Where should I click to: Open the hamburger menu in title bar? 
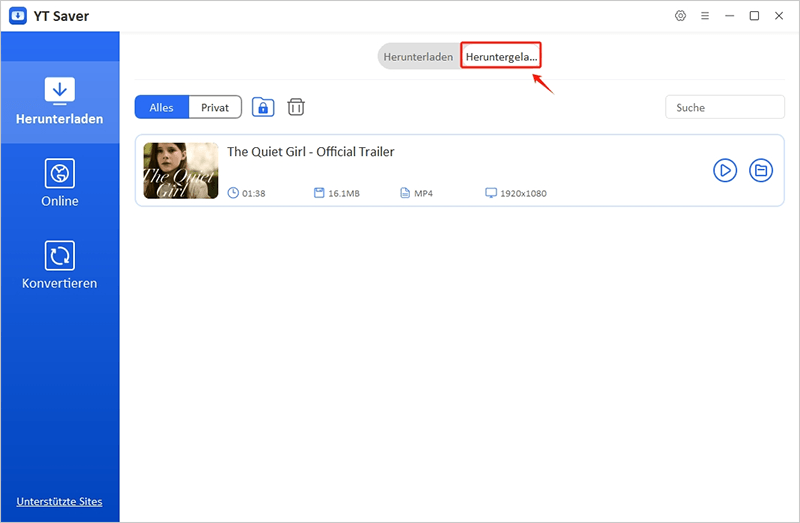tap(705, 16)
